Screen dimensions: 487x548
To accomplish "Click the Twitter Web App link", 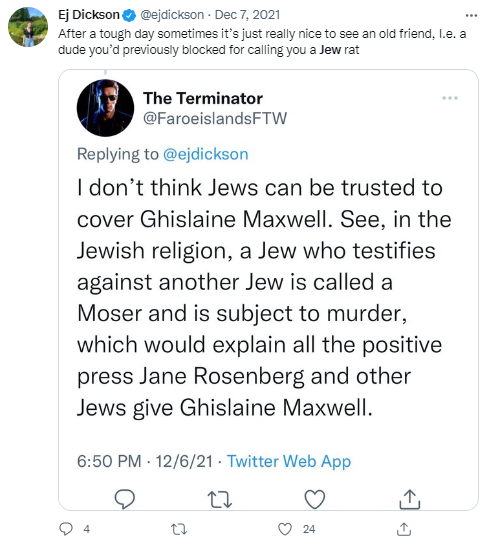I will [289, 461].
